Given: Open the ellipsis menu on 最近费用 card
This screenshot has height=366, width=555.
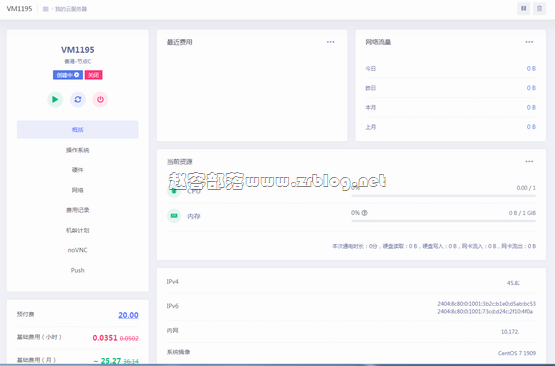Looking at the screenshot, I should pyautogui.click(x=331, y=42).
